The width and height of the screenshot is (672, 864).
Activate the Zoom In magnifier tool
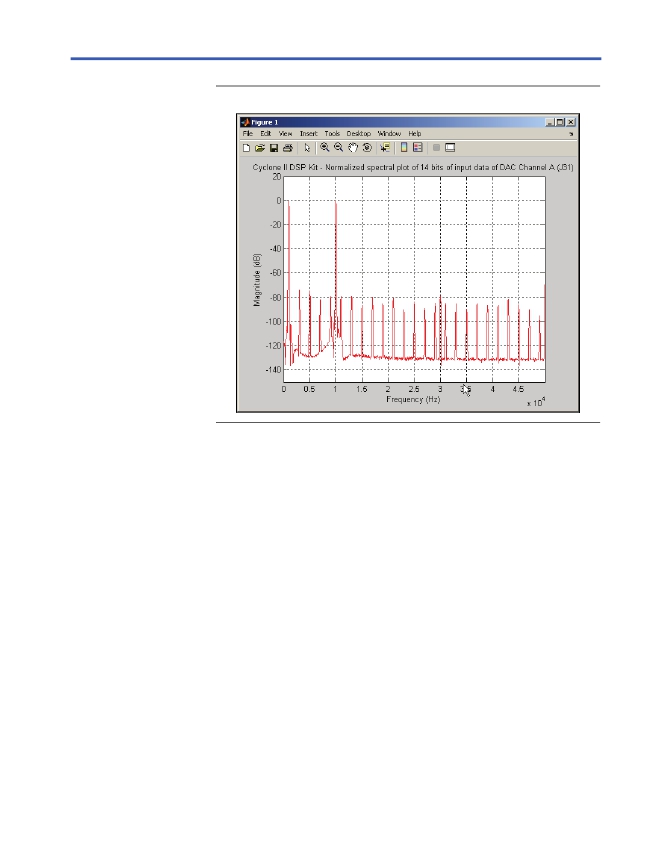325,147
